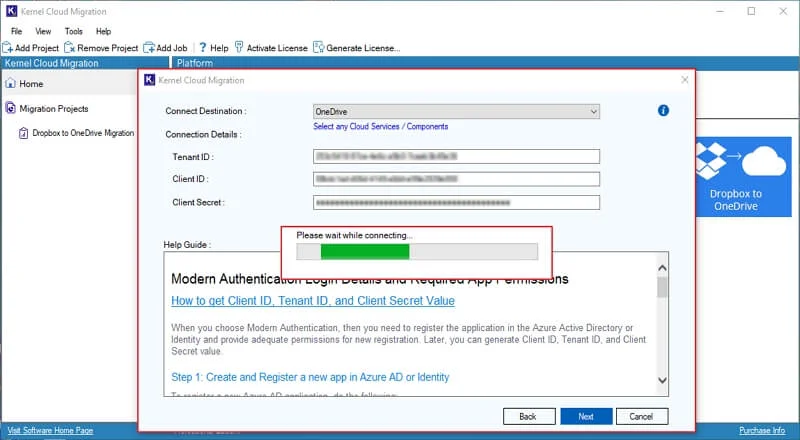Open the View menu

tap(43, 31)
